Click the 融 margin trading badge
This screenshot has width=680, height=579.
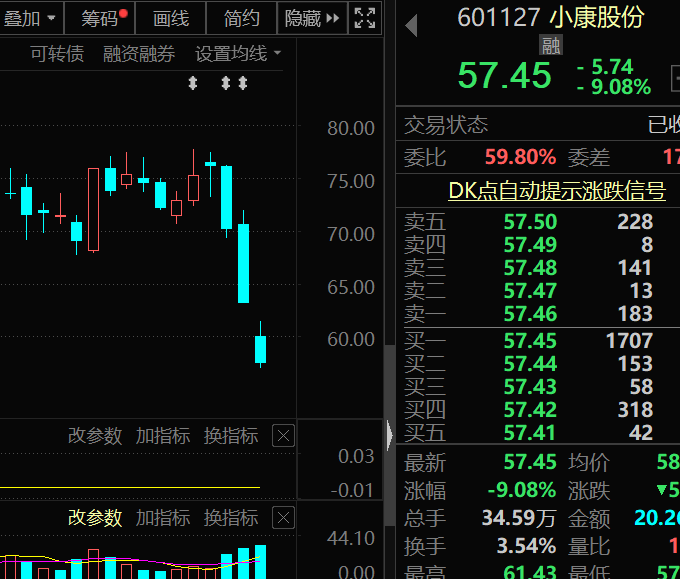tap(551, 45)
